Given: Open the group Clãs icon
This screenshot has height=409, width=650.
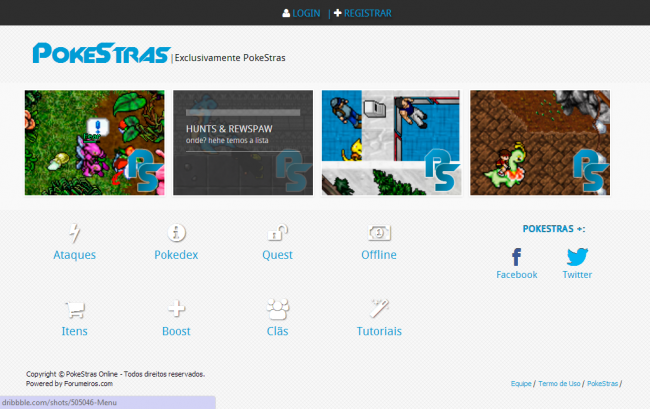Looking at the screenshot, I should coord(277,309).
